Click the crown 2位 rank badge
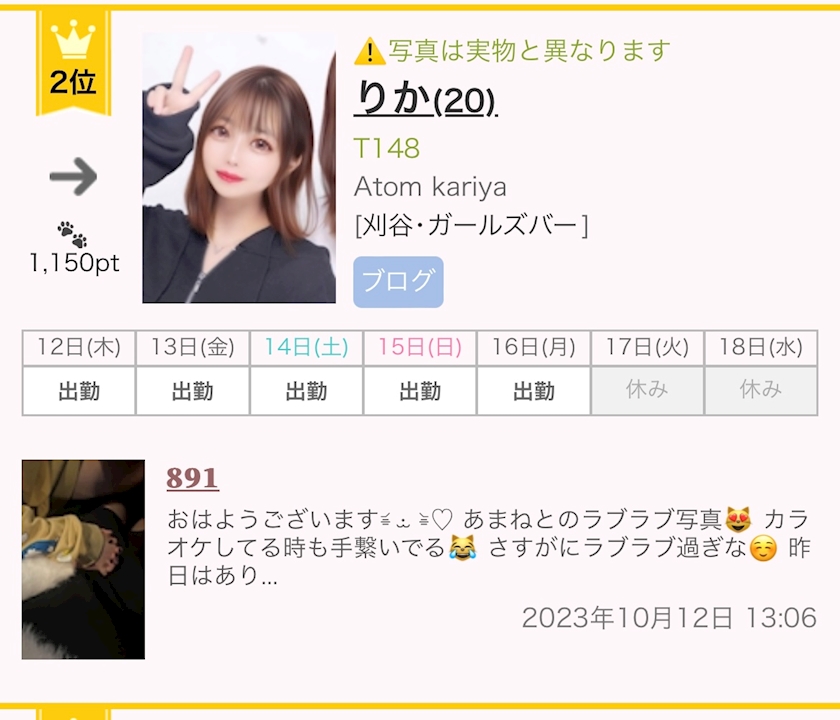 coord(73,63)
